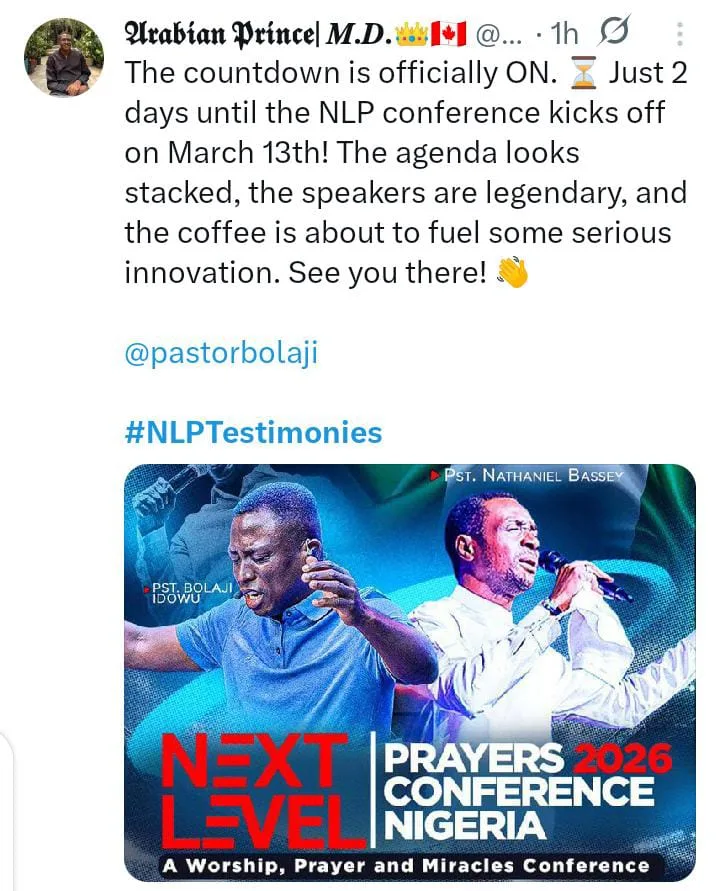Click the waving hand emoji after "See you there!"
Viewport: 720px width, 891px height.
point(511,273)
